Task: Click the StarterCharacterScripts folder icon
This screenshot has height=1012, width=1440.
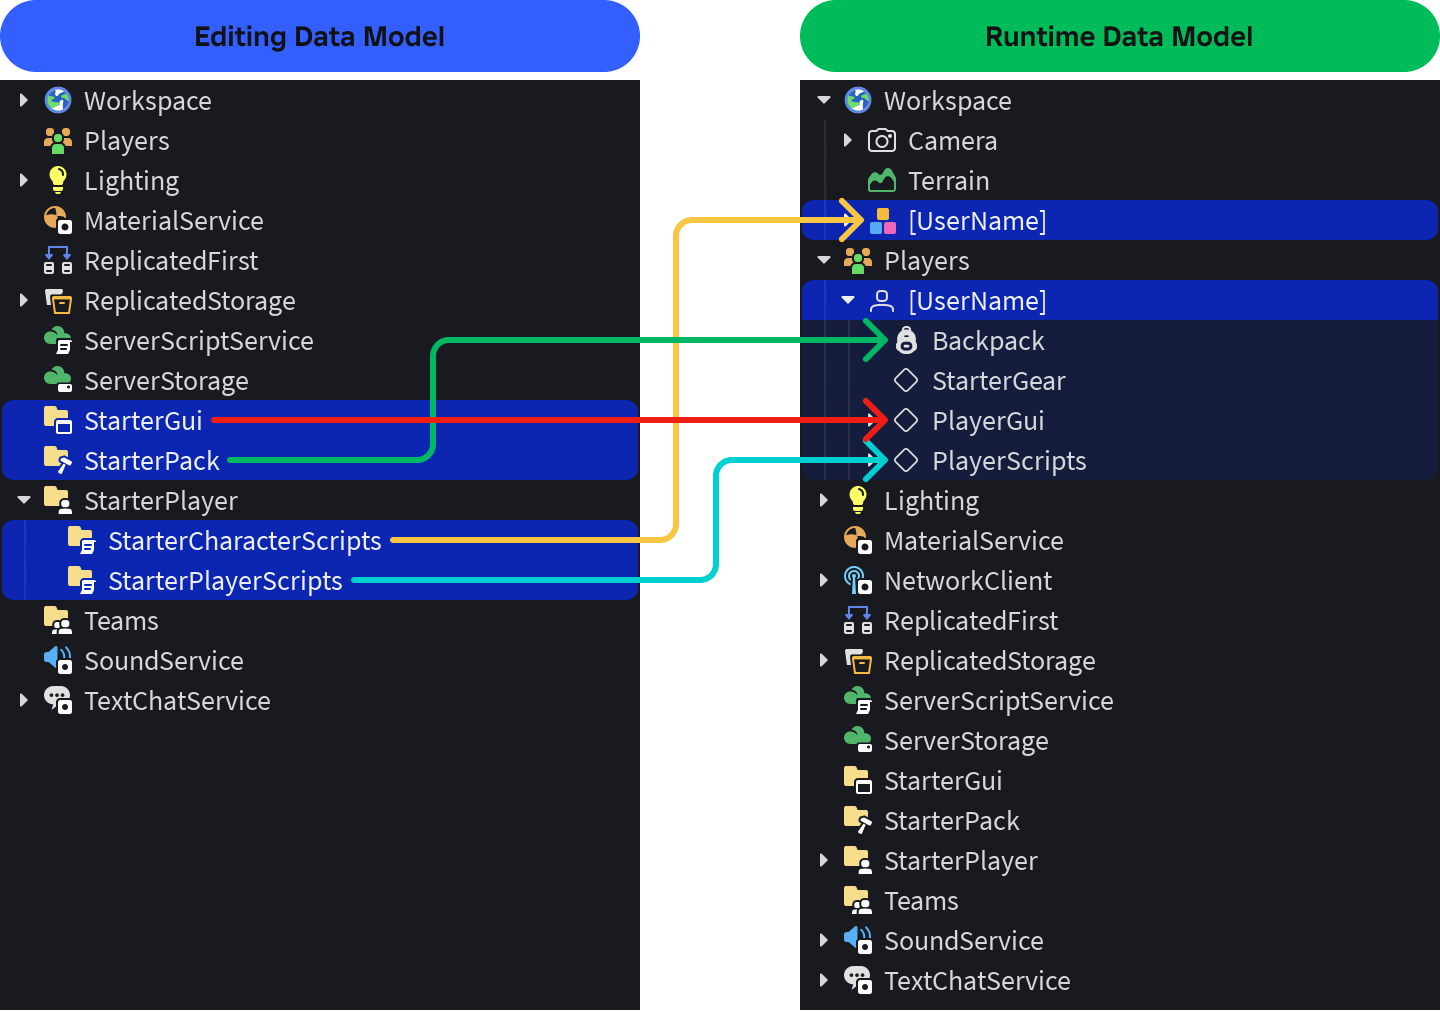Action: [82, 540]
